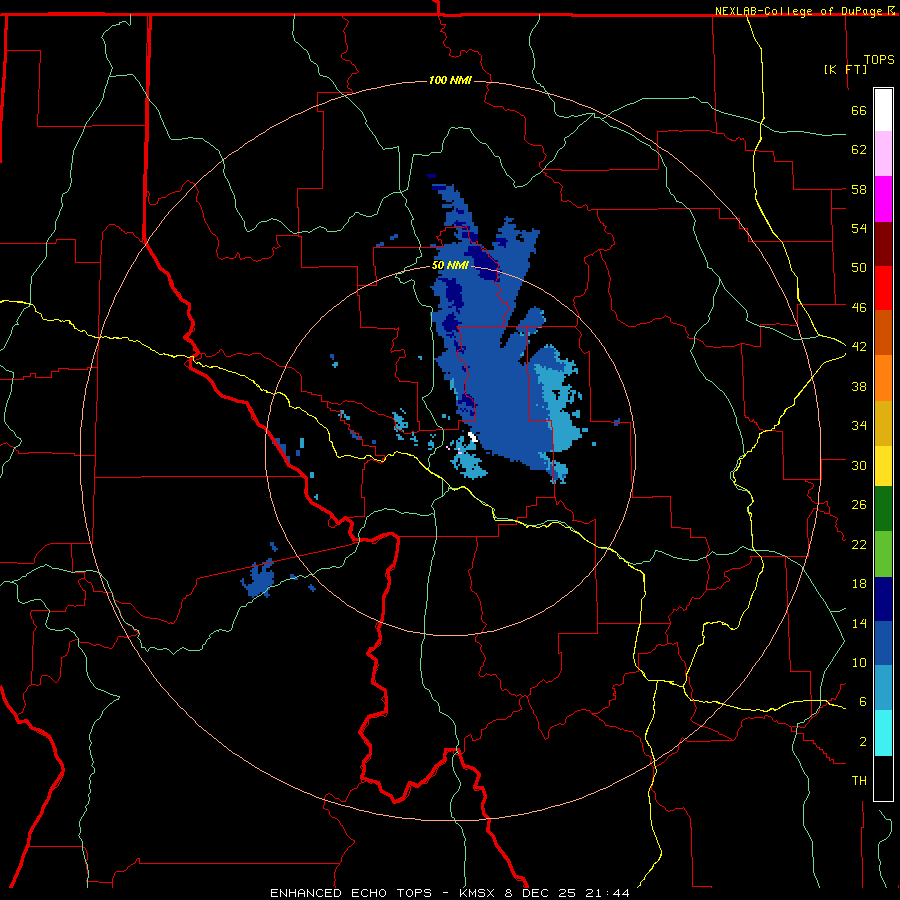Select the light pink legend swatch
The image size is (900, 900).
[883, 153]
